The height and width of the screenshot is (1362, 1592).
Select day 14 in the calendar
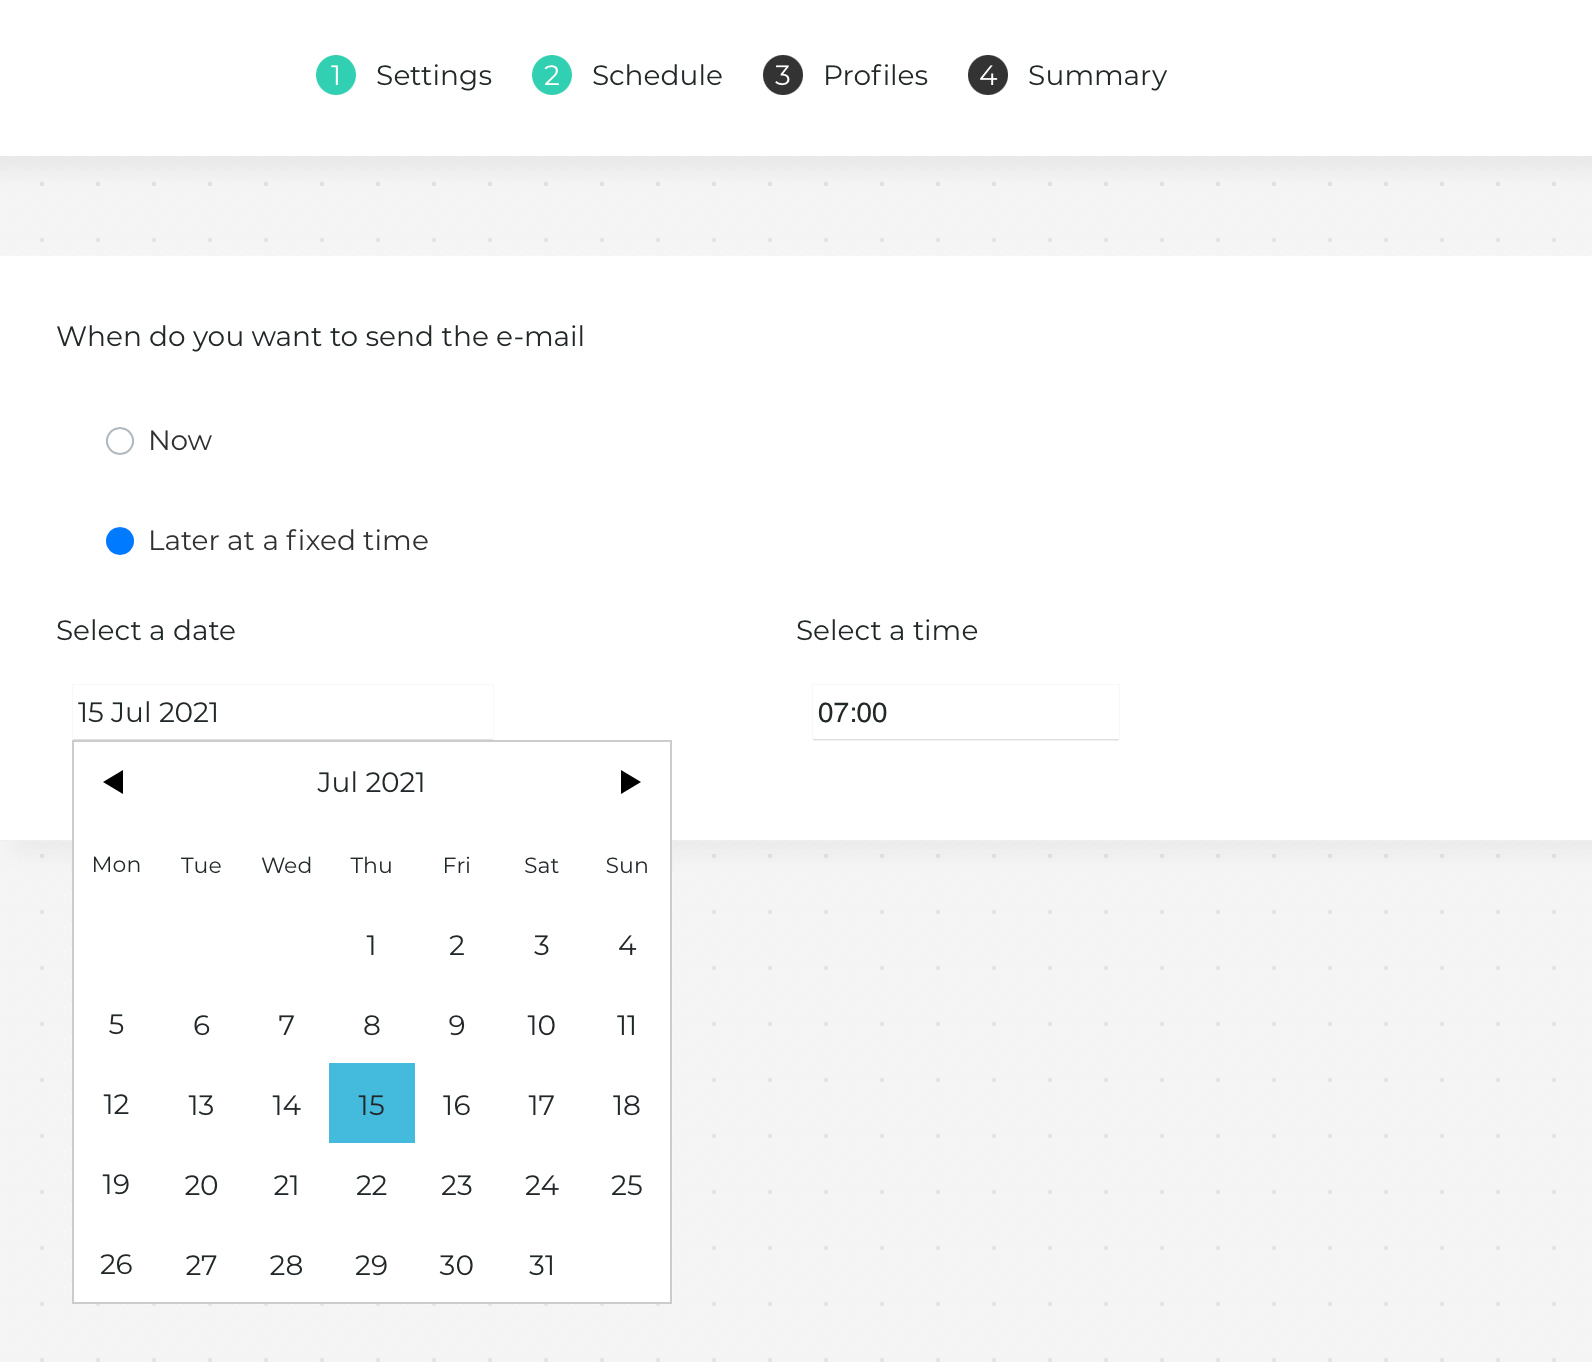click(286, 1105)
